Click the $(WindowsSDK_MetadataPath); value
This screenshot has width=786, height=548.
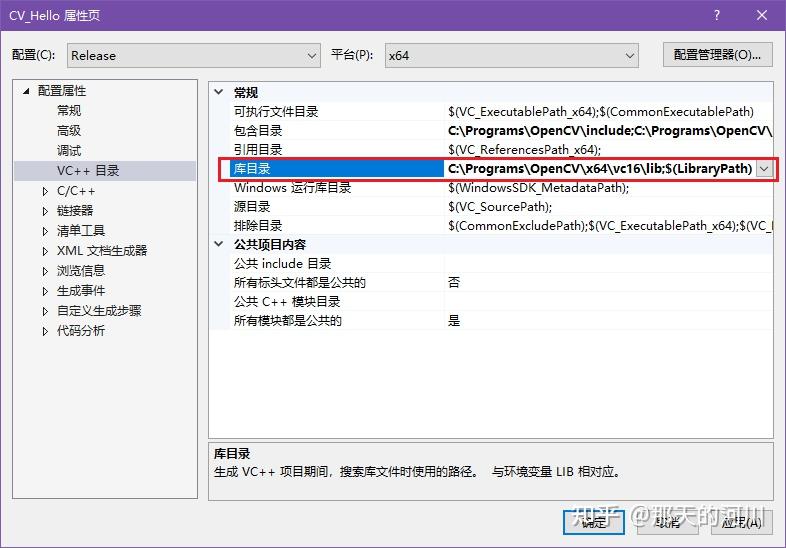coord(538,188)
